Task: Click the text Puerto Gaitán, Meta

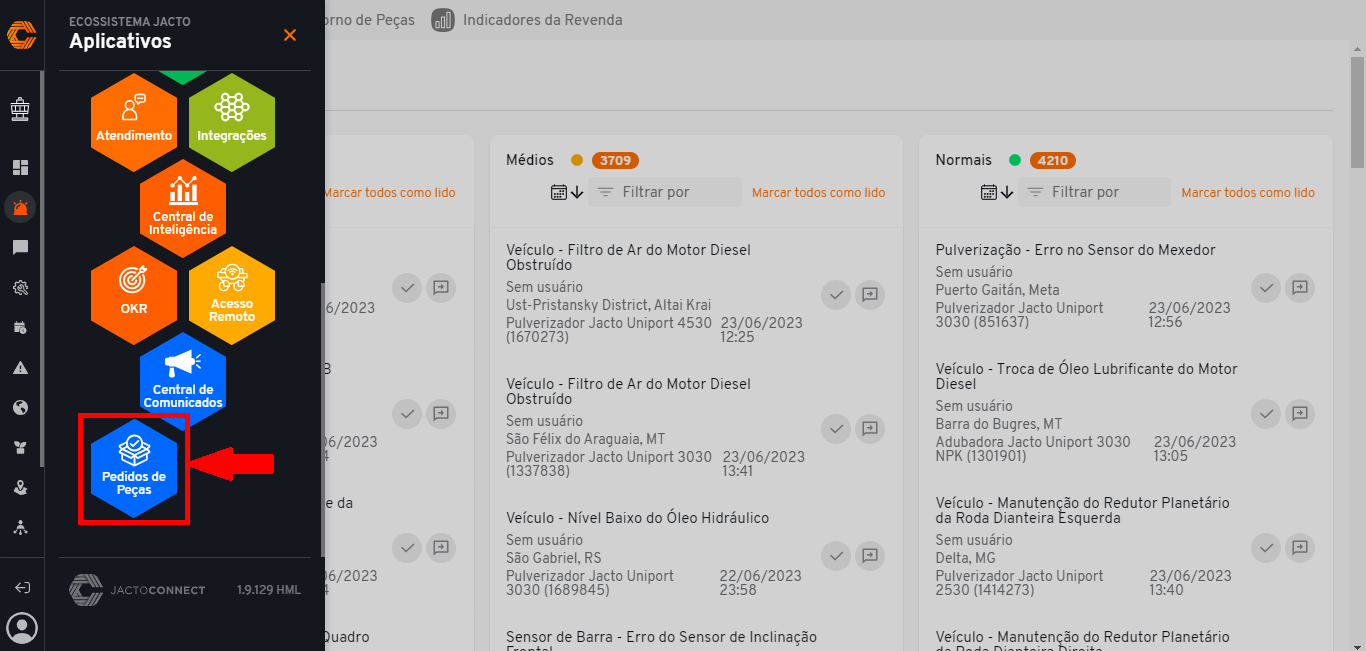Action: (997, 291)
